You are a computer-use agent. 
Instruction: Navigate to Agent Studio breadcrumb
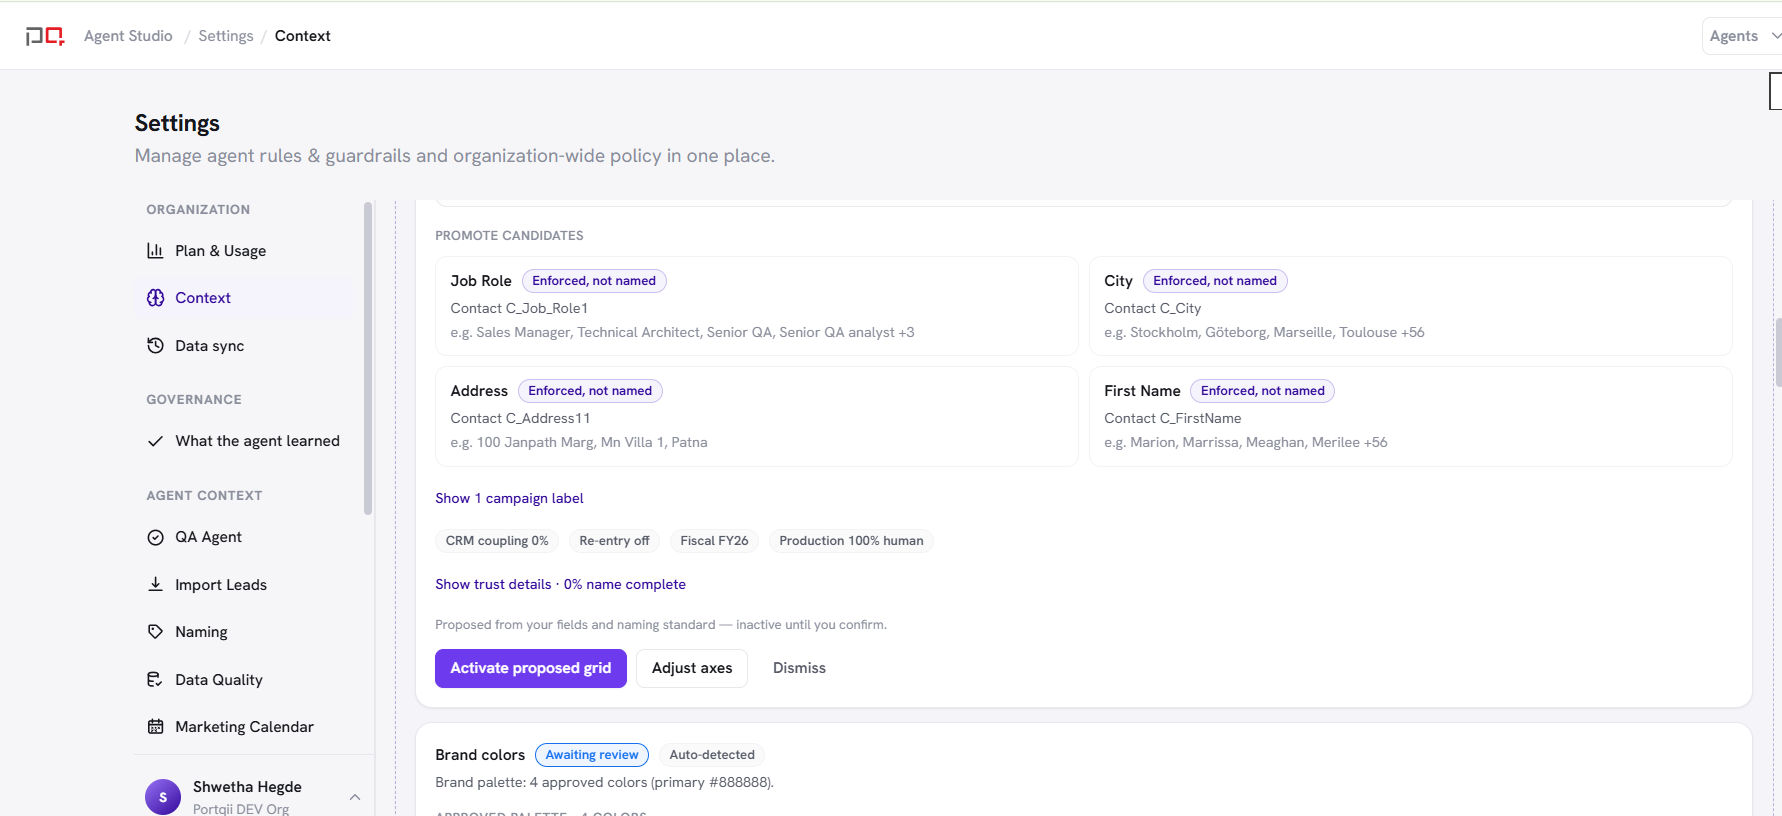(x=128, y=36)
